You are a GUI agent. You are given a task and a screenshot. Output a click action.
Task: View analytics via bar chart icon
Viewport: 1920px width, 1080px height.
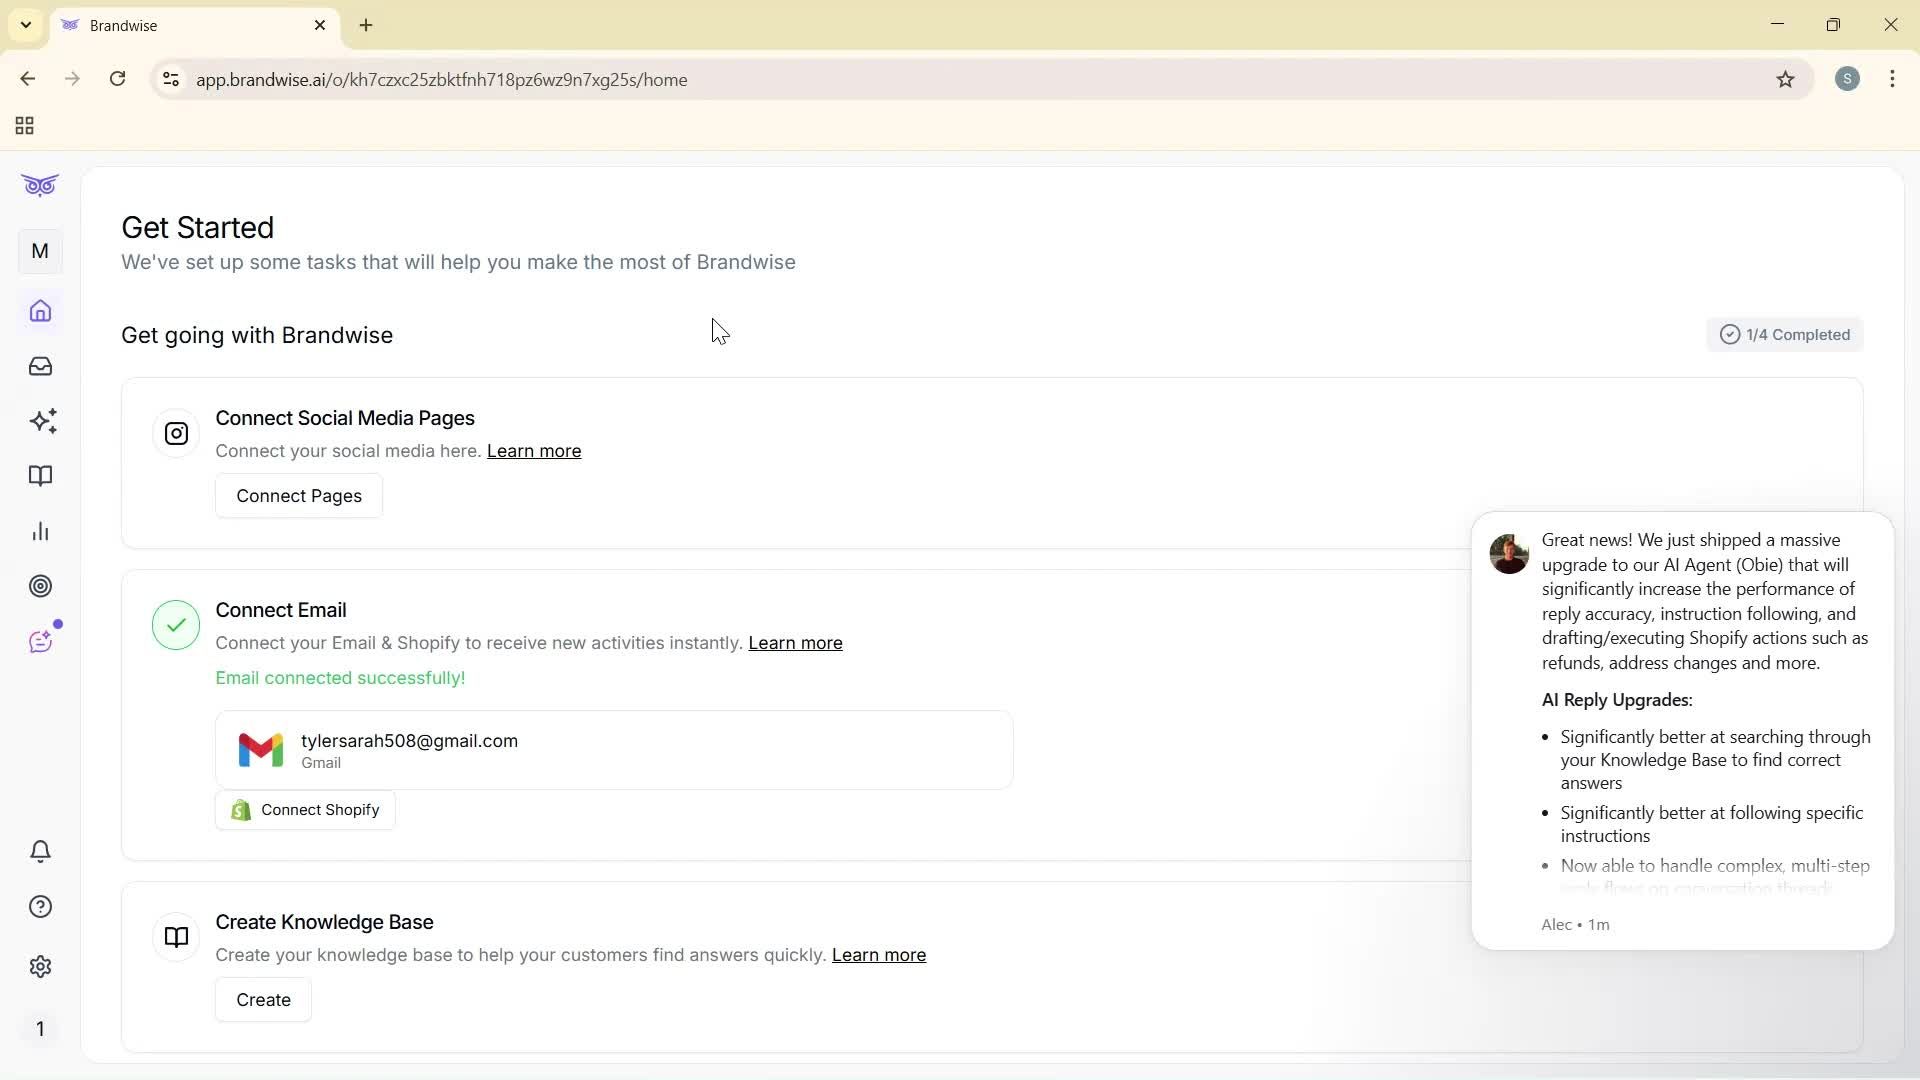coord(40,531)
